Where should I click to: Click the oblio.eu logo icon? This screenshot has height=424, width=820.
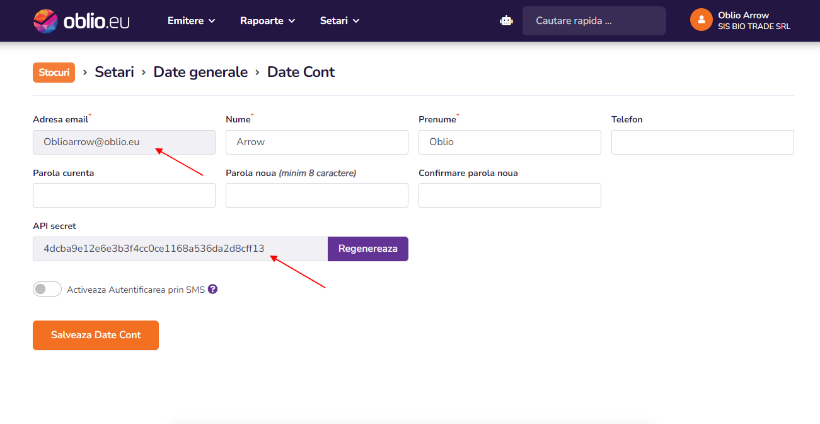pos(45,21)
